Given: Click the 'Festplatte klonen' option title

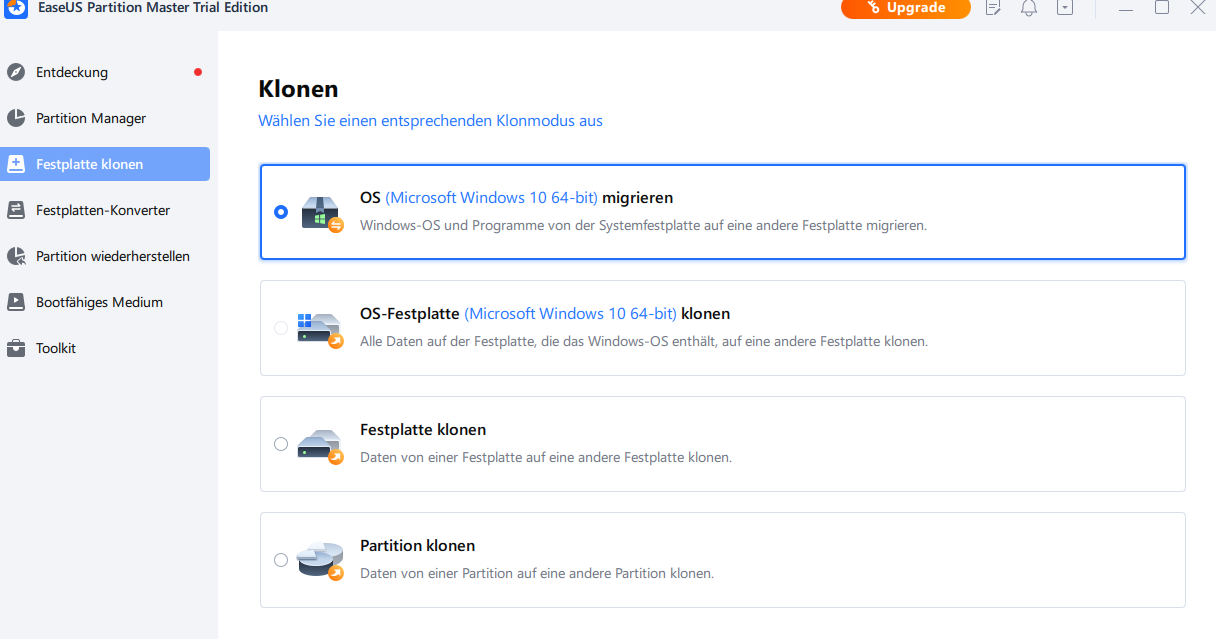Looking at the screenshot, I should coord(423,430).
